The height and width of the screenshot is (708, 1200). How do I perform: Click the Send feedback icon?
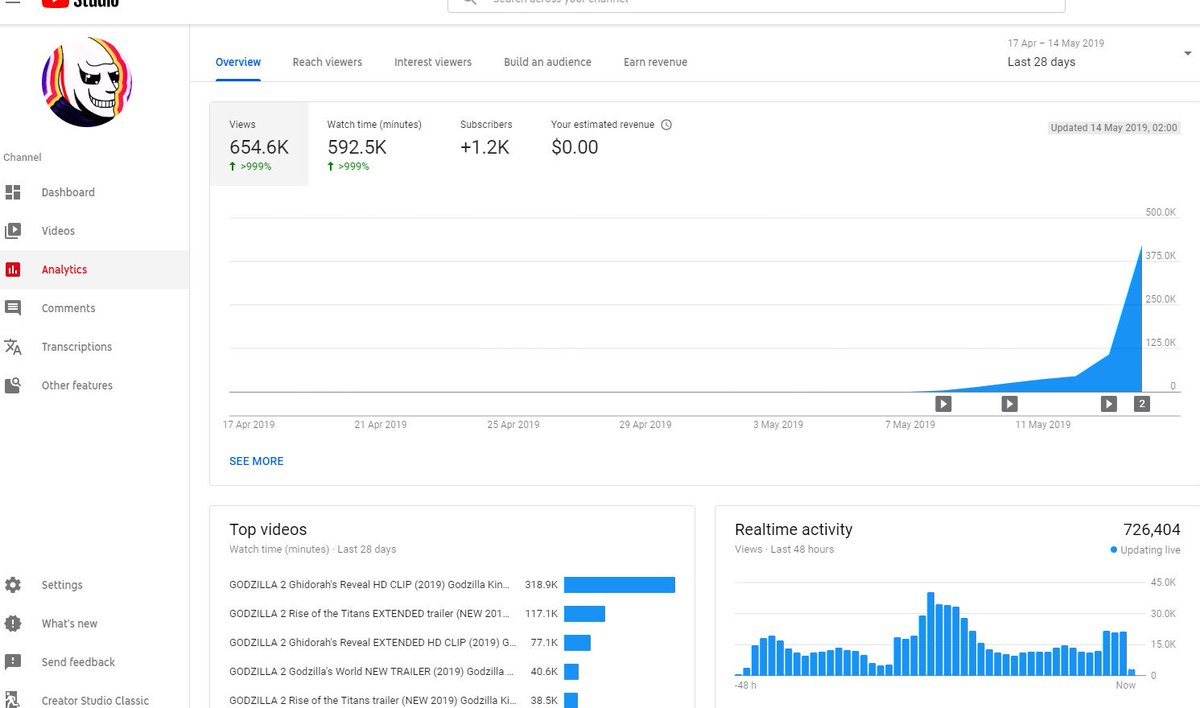click(13, 662)
